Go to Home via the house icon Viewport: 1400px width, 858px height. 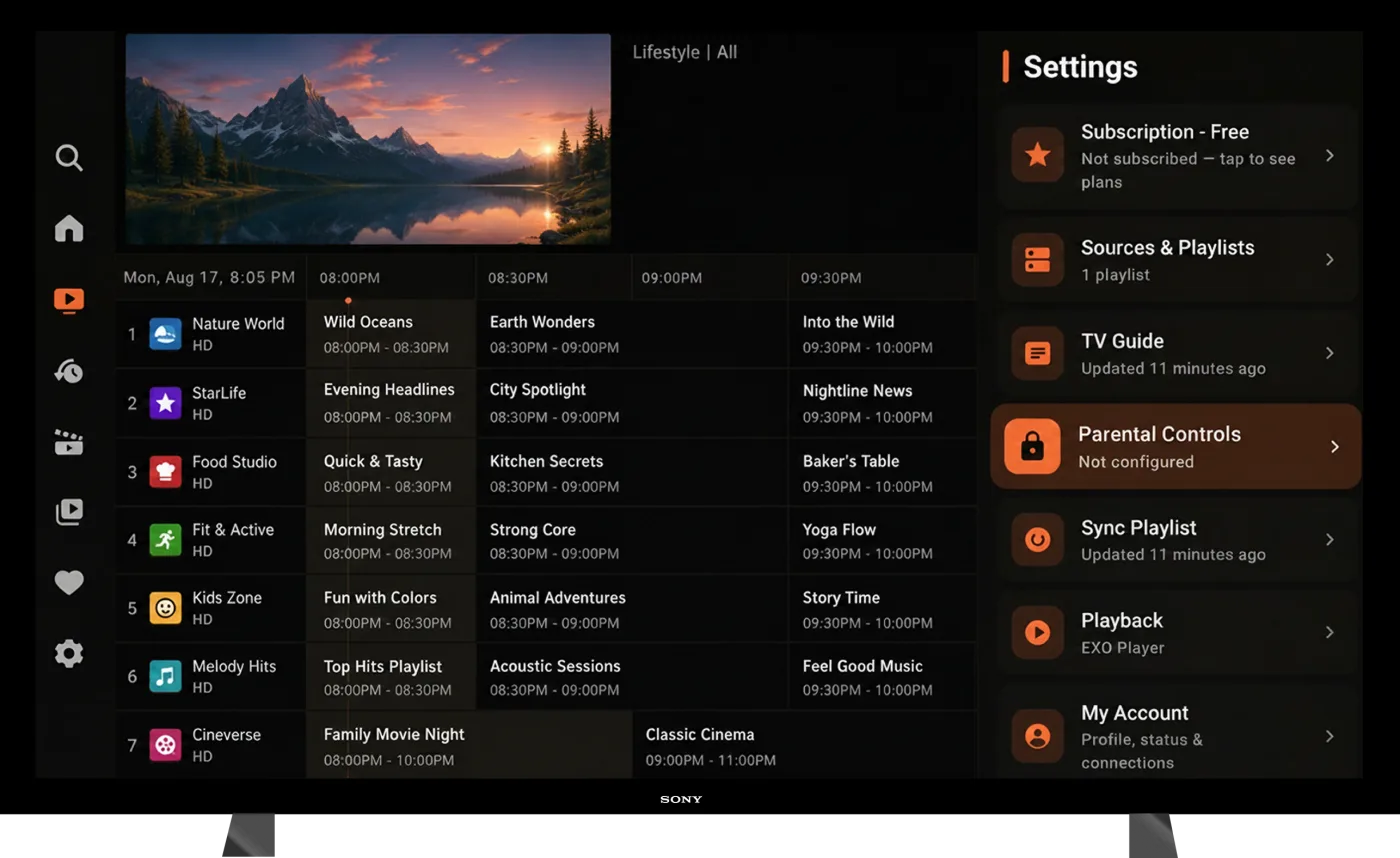click(69, 228)
